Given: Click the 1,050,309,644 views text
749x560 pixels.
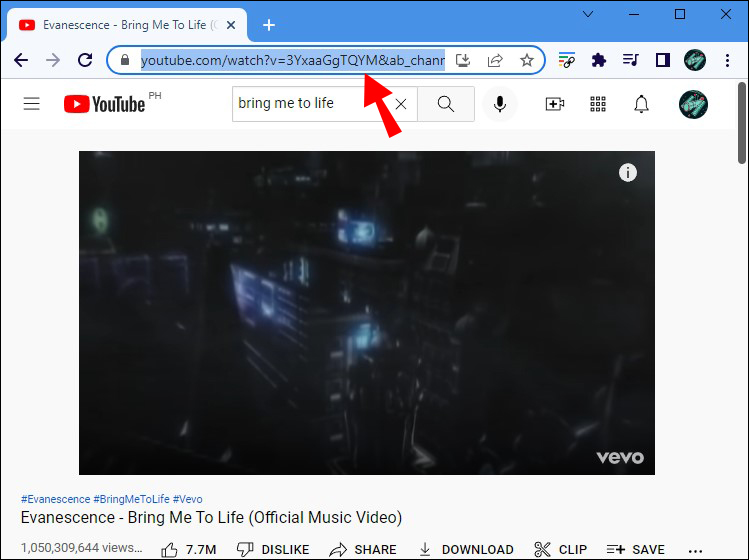Looking at the screenshot, I should [x=81, y=548].
